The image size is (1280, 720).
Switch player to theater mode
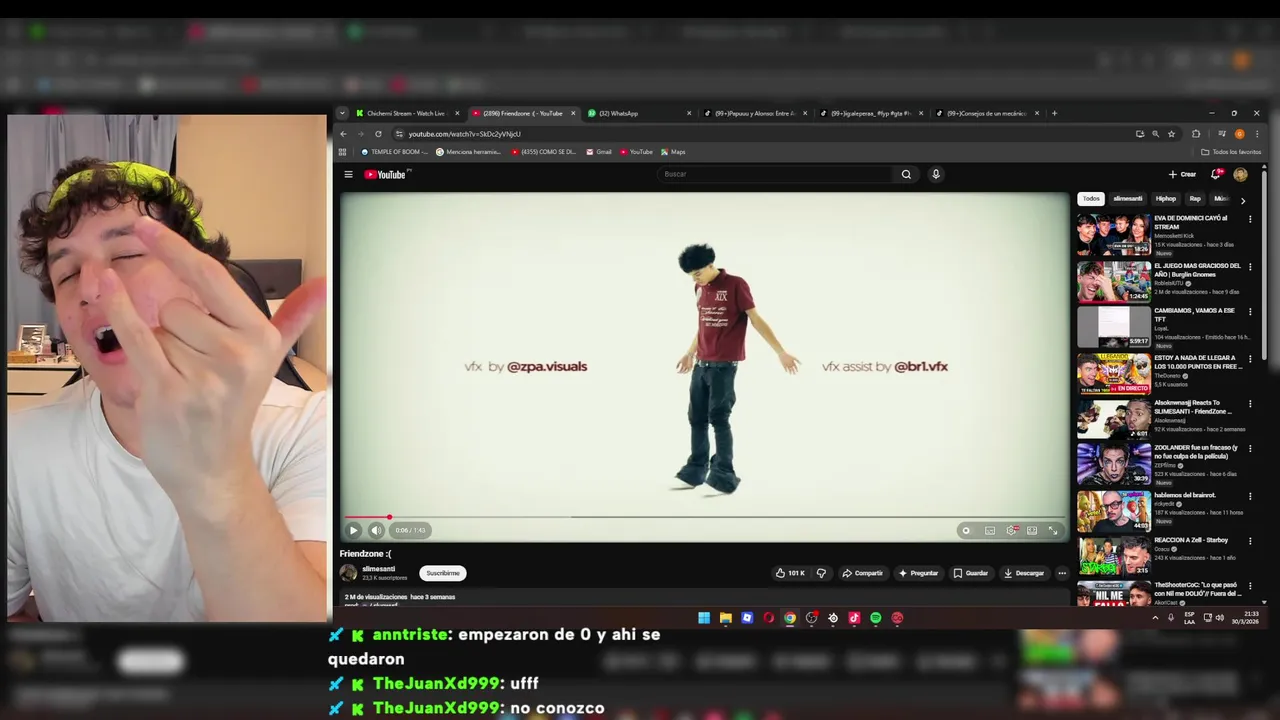1032,530
